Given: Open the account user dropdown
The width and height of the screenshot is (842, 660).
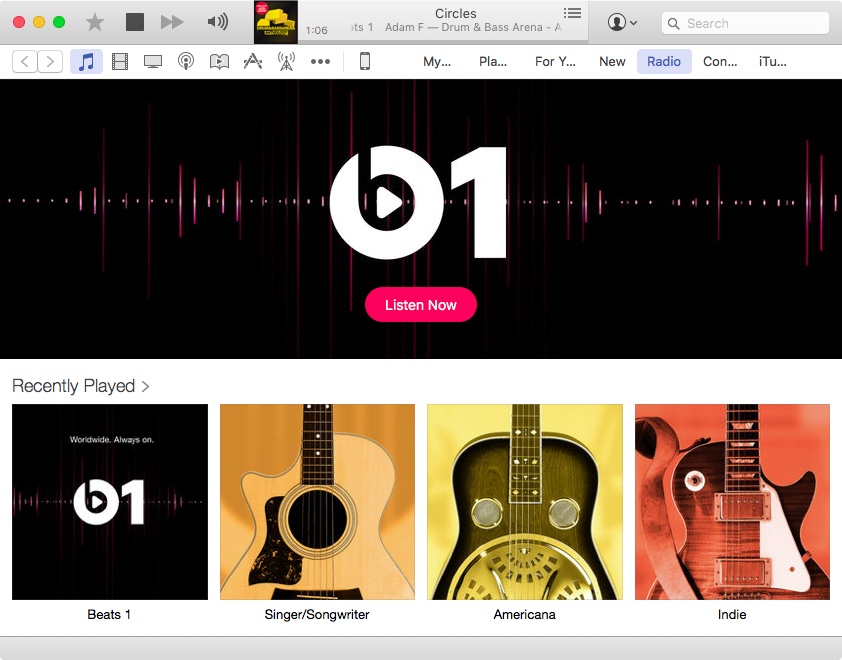Looking at the screenshot, I should tap(622, 23).
